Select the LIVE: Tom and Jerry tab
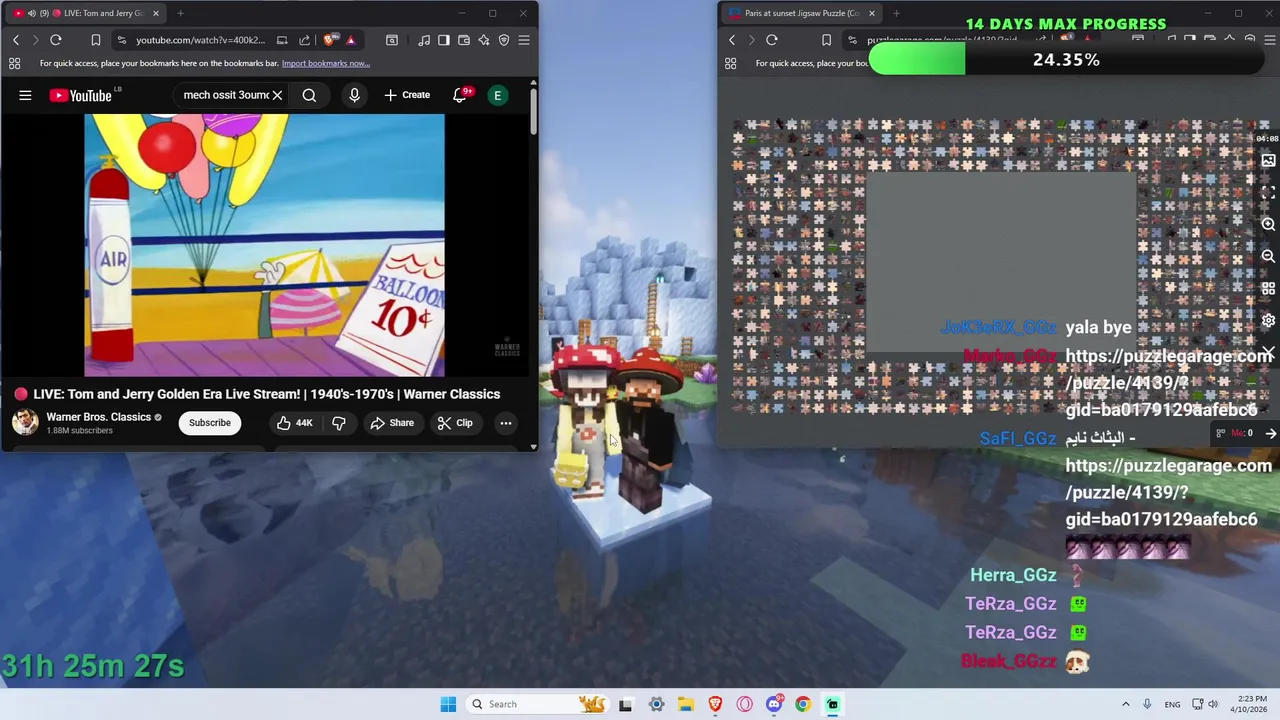The height and width of the screenshot is (720, 1280). pos(84,13)
